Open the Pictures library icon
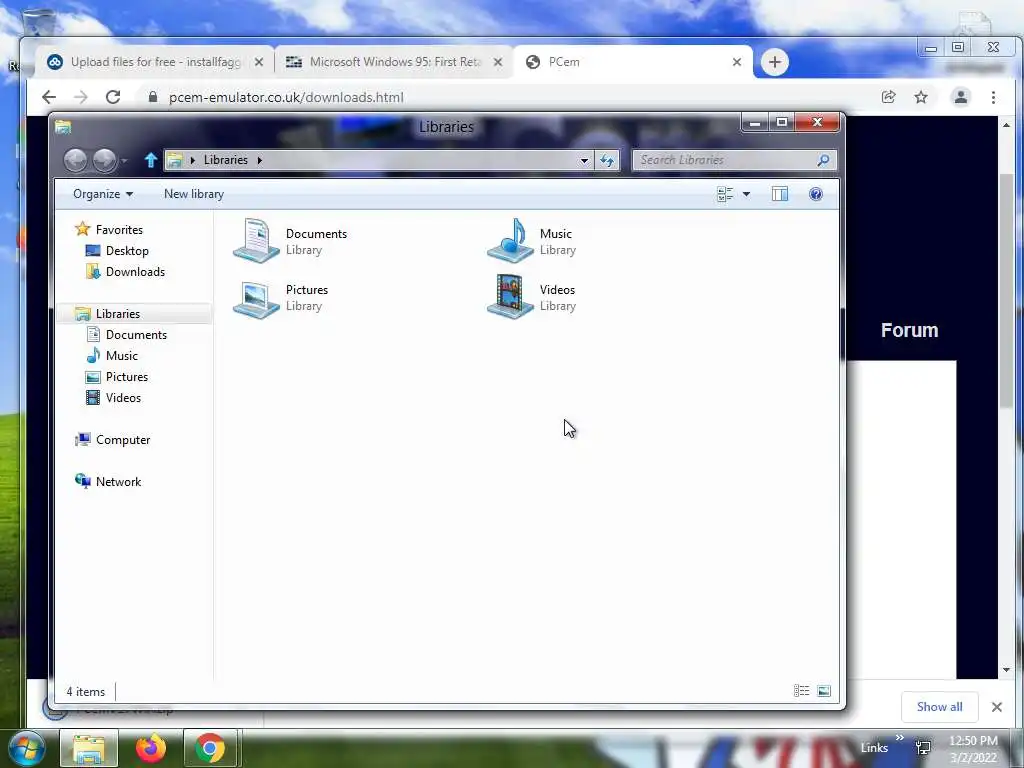 (x=257, y=299)
